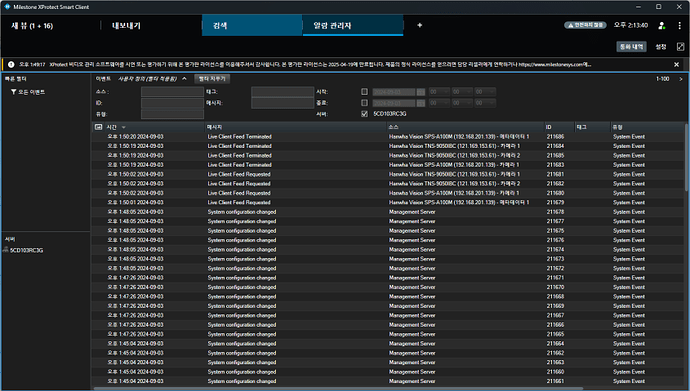Viewport: 690px width, 391px height.
Task: Select event row with ID 211686
Action: pyautogui.click(x=388, y=137)
